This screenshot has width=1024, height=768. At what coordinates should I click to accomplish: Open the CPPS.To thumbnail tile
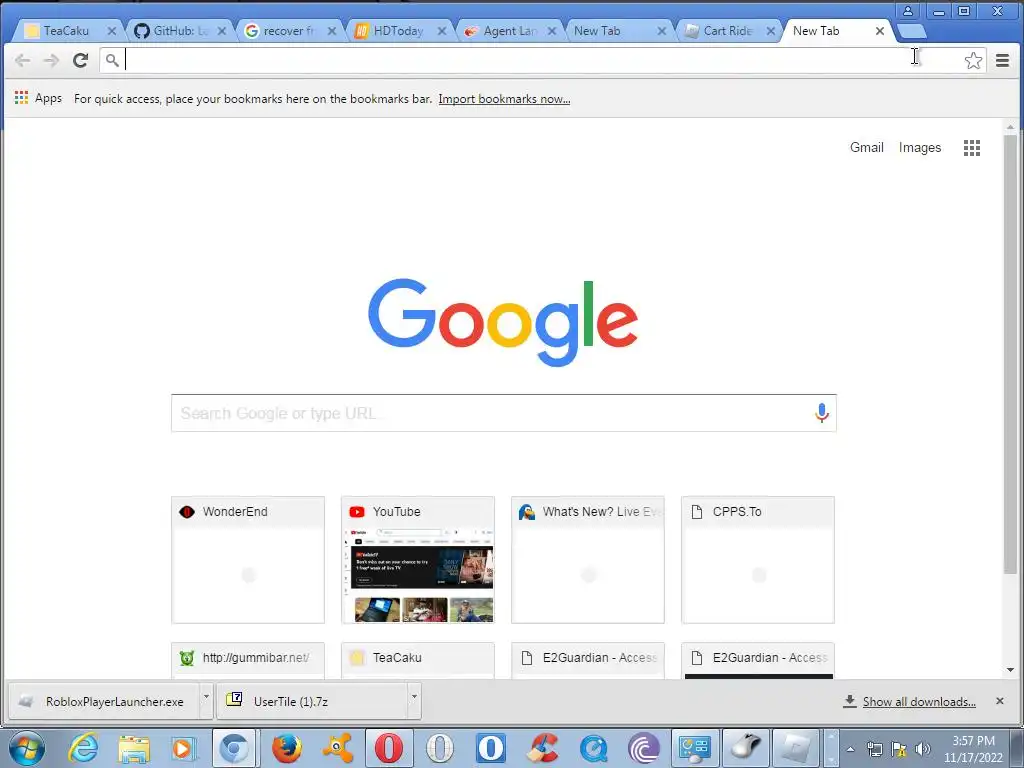[x=758, y=560]
